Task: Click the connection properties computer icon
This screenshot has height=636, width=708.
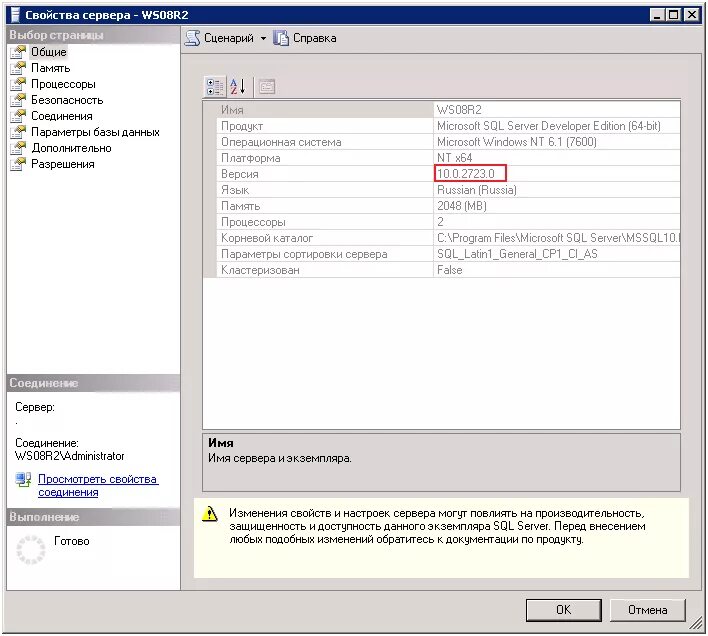Action: coord(23,479)
